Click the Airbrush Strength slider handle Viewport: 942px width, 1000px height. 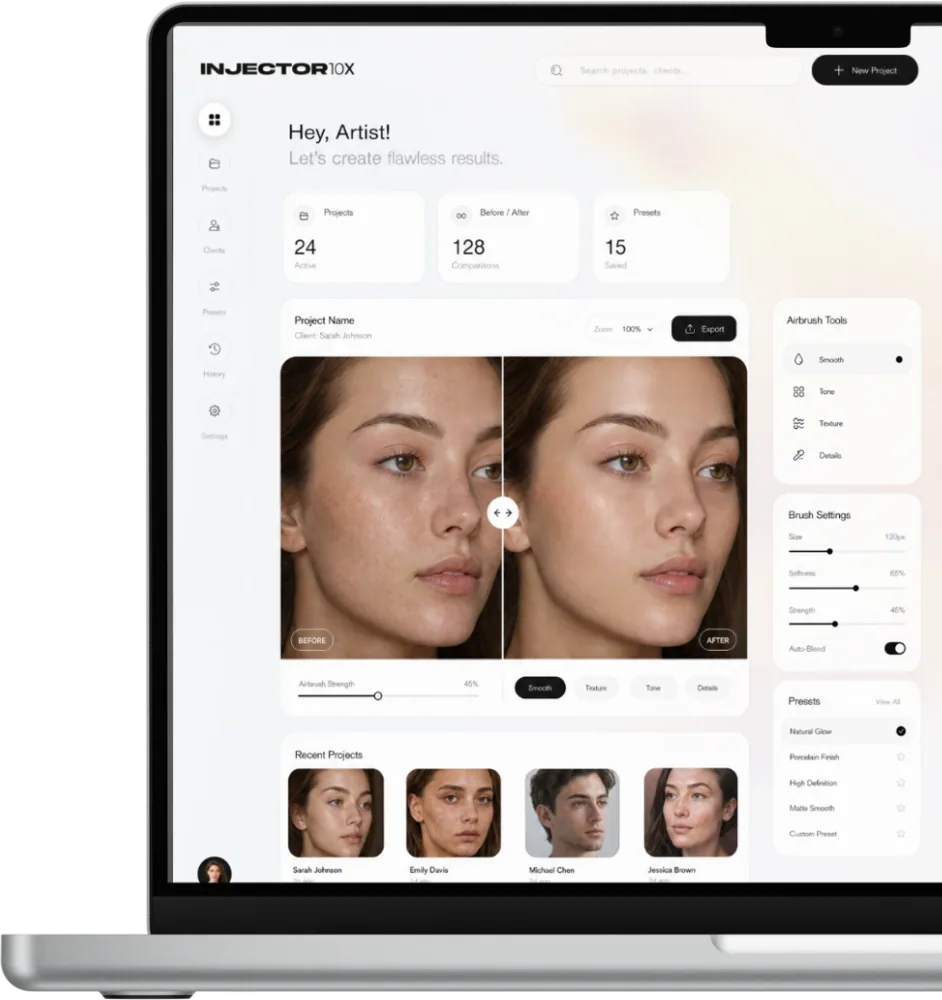click(x=378, y=696)
